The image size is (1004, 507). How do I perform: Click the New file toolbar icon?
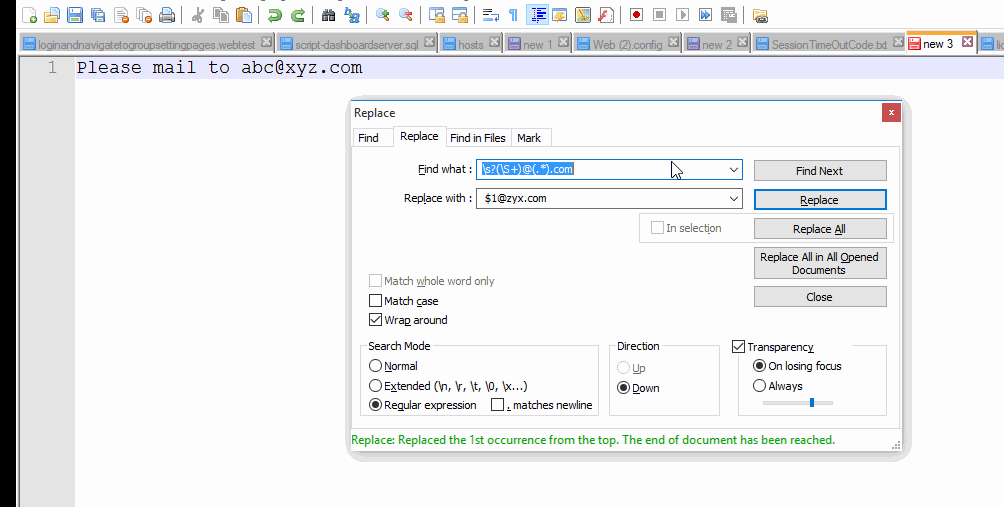29,15
